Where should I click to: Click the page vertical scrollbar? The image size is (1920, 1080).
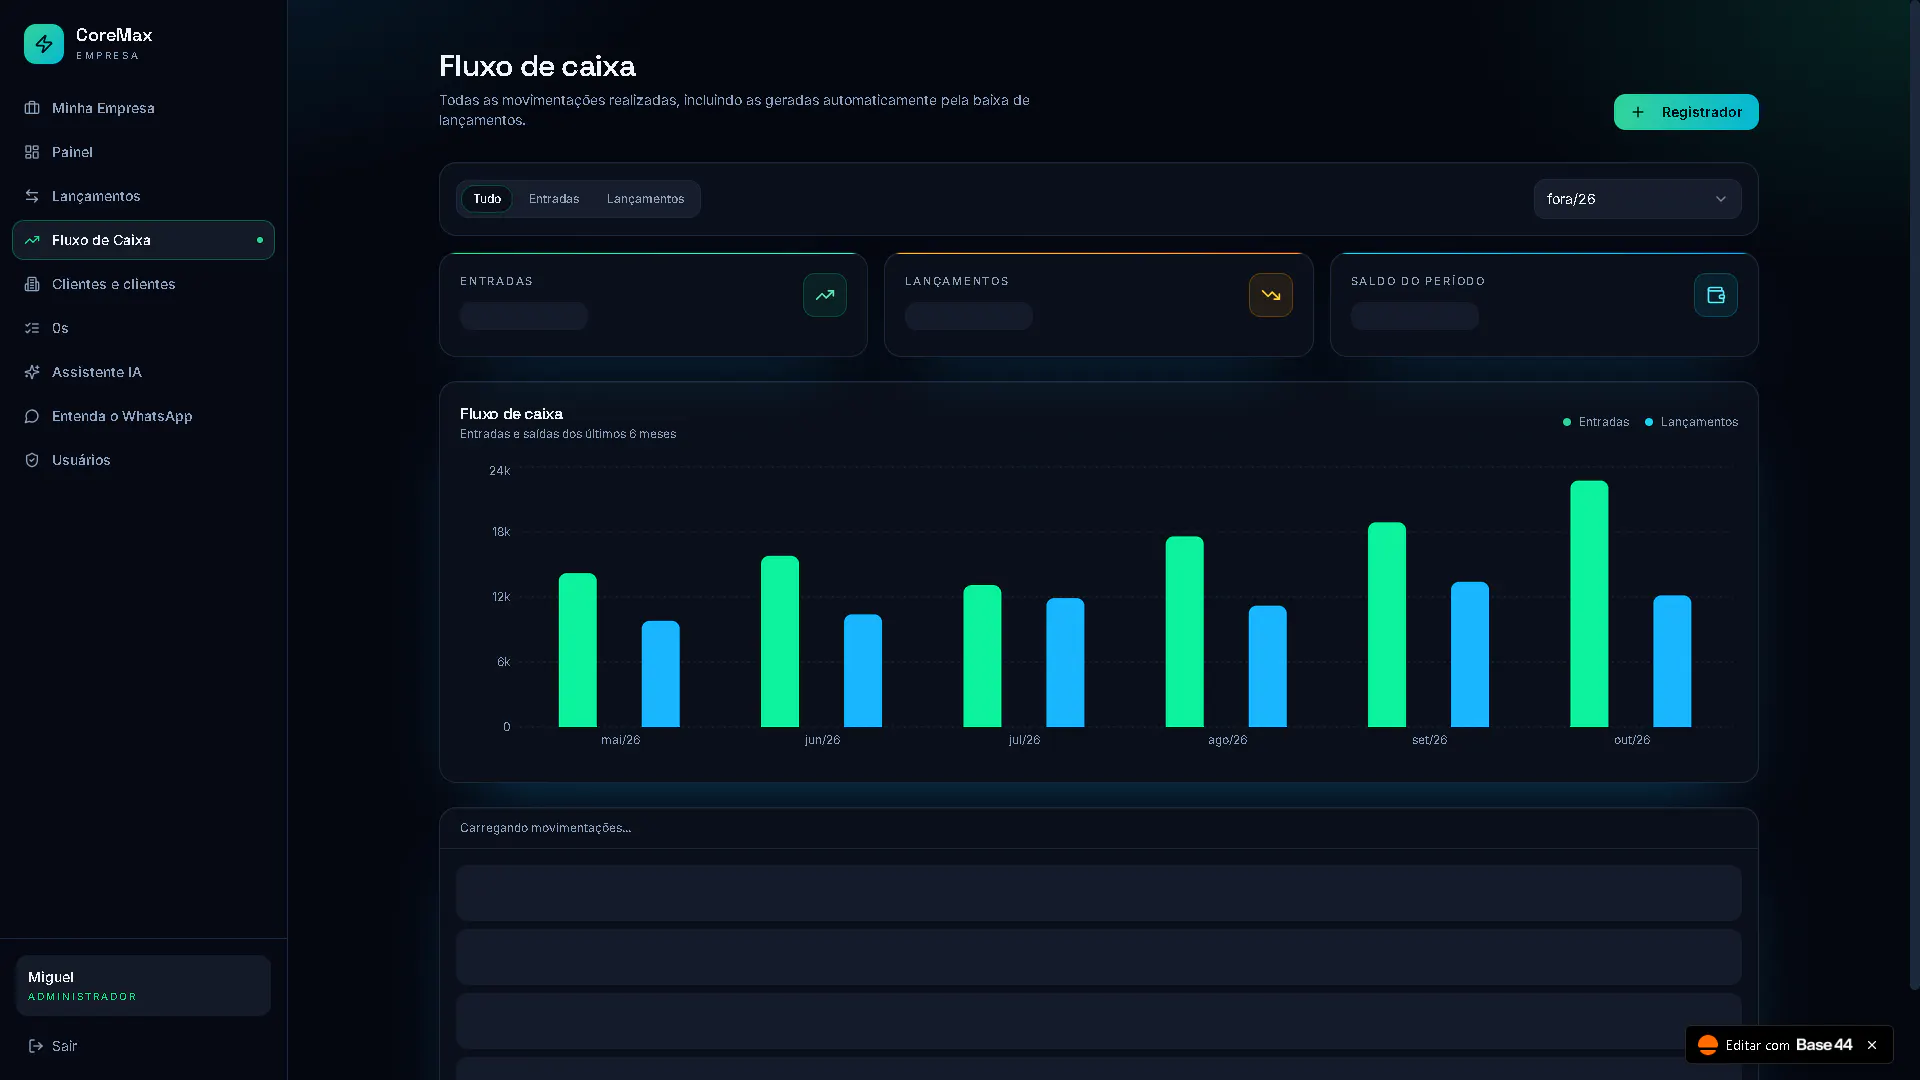(1914, 495)
